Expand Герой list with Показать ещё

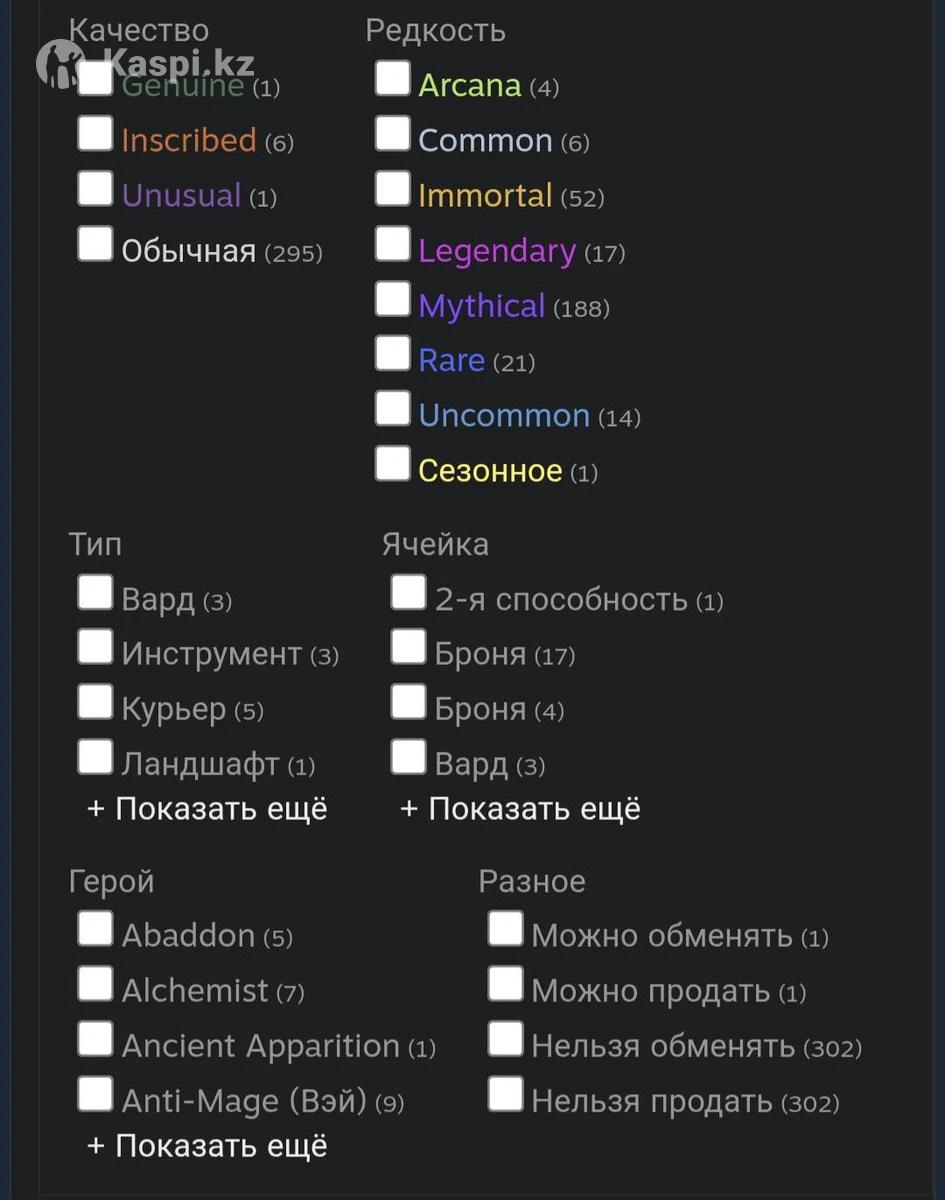tap(208, 1145)
